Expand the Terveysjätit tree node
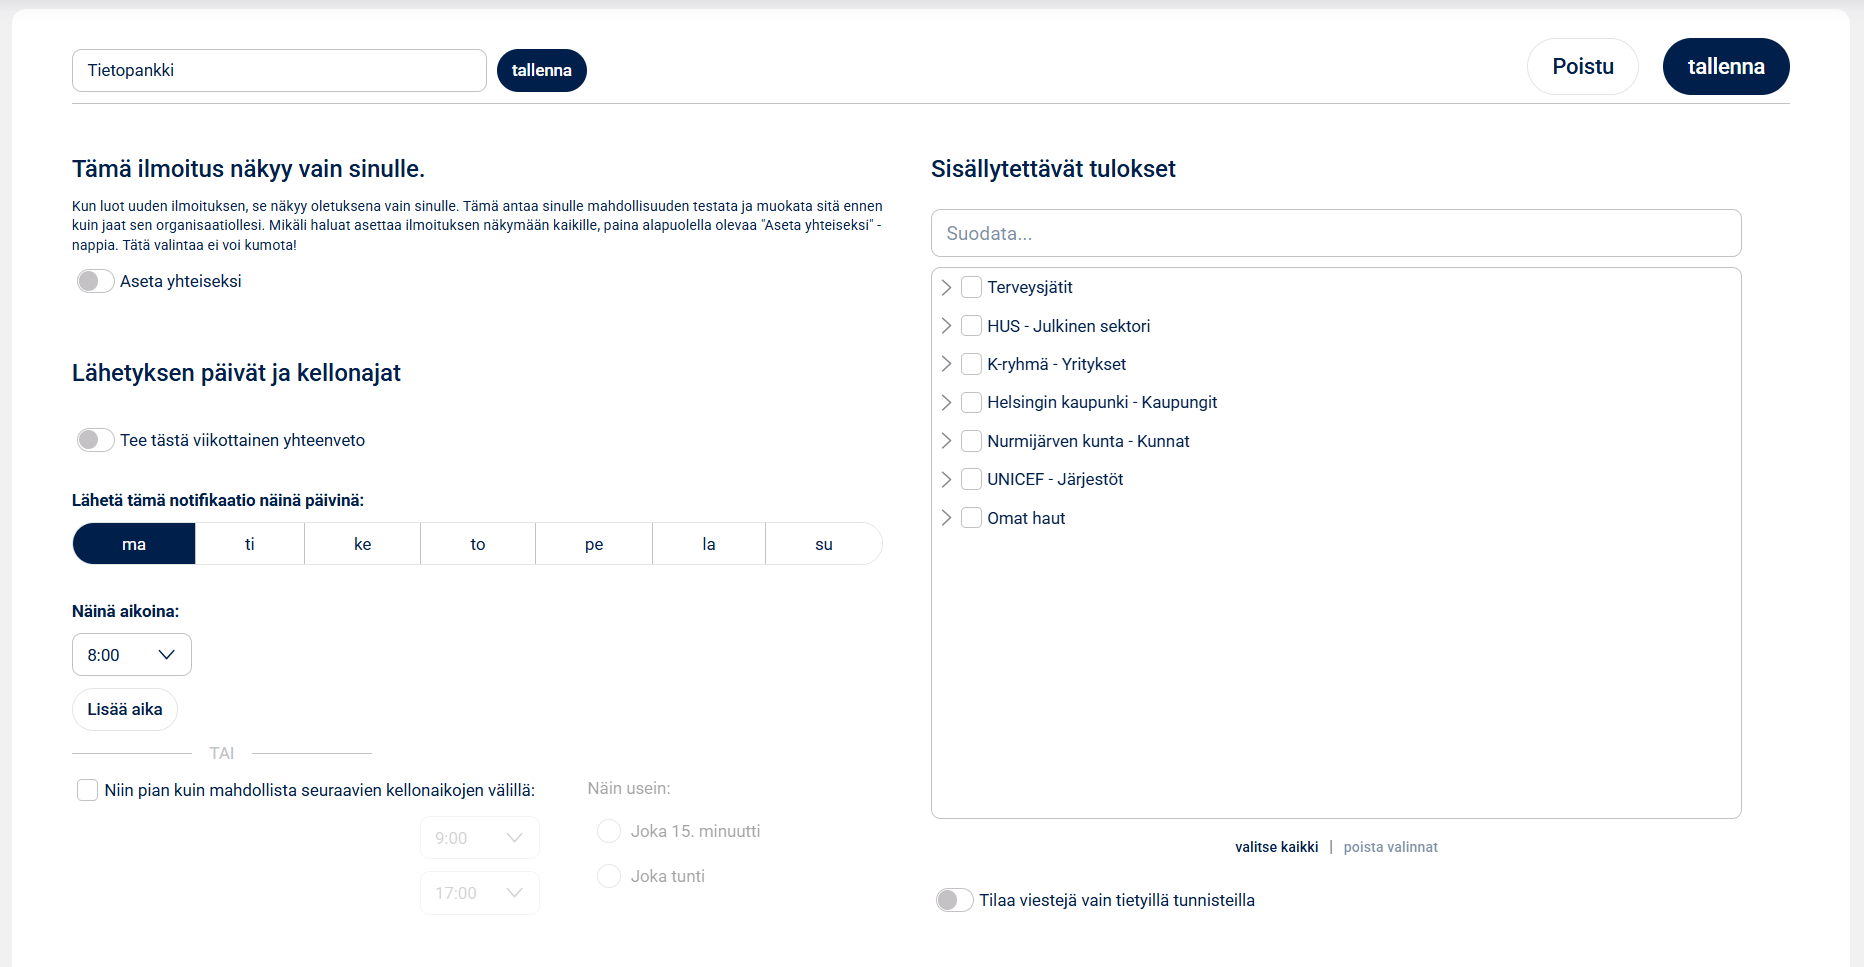 point(946,288)
